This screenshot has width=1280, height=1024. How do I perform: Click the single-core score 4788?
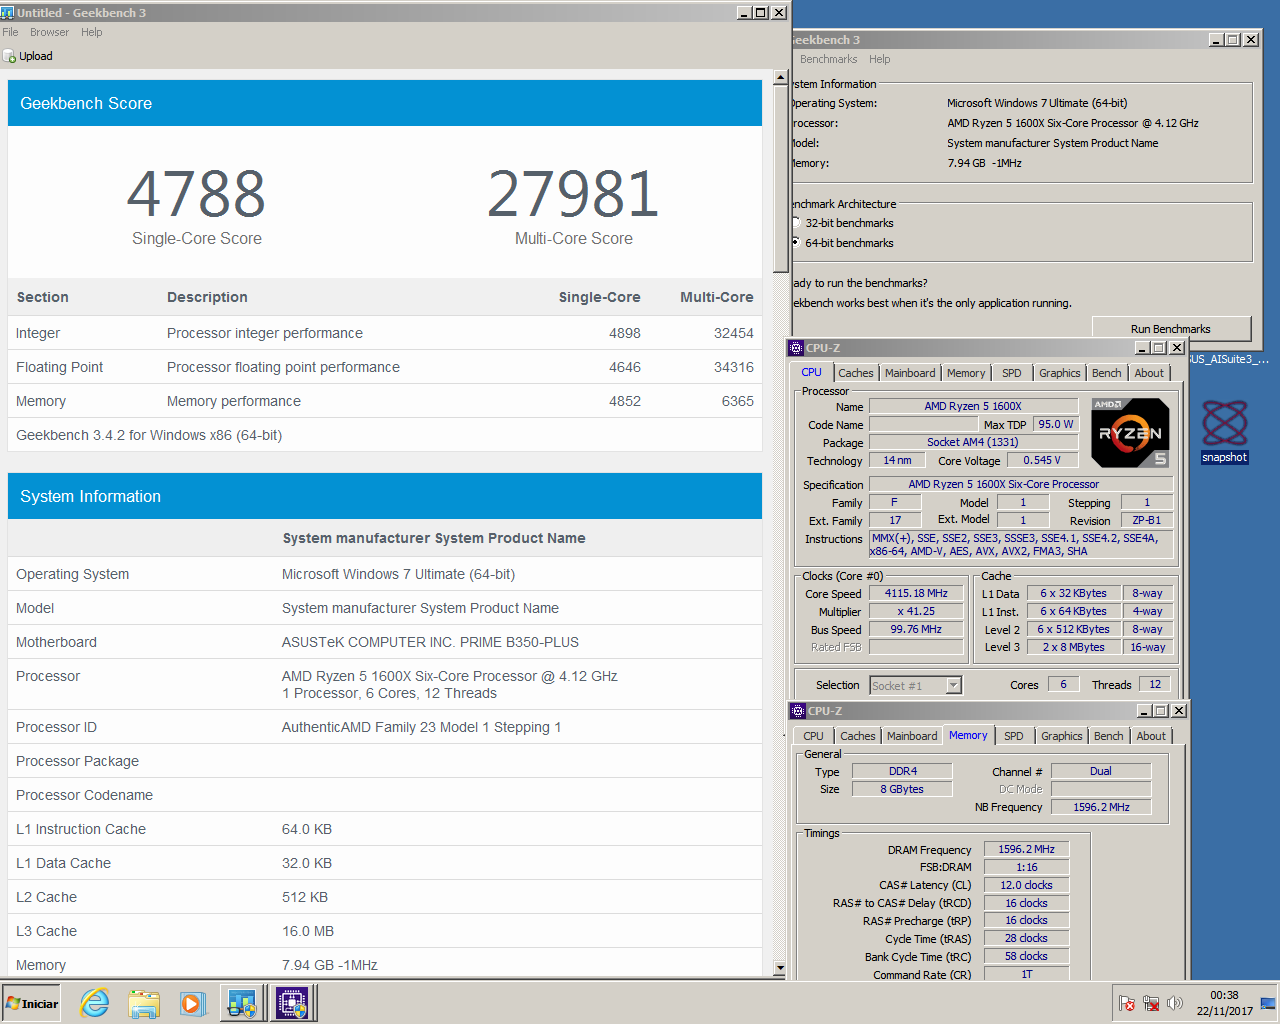[x=196, y=194]
